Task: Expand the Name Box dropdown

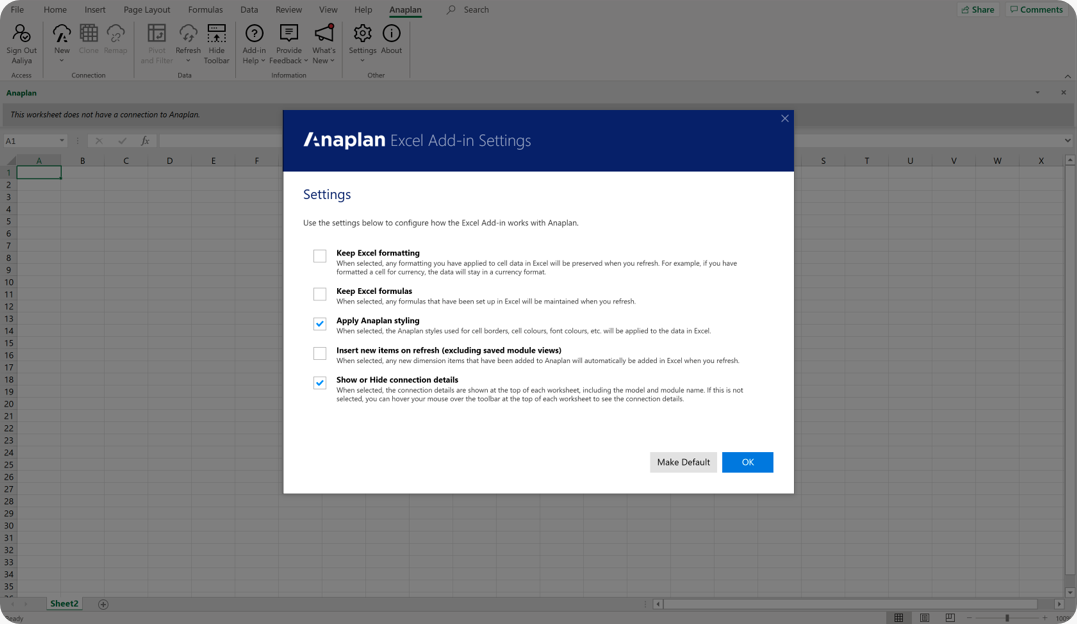Action: click(x=61, y=141)
